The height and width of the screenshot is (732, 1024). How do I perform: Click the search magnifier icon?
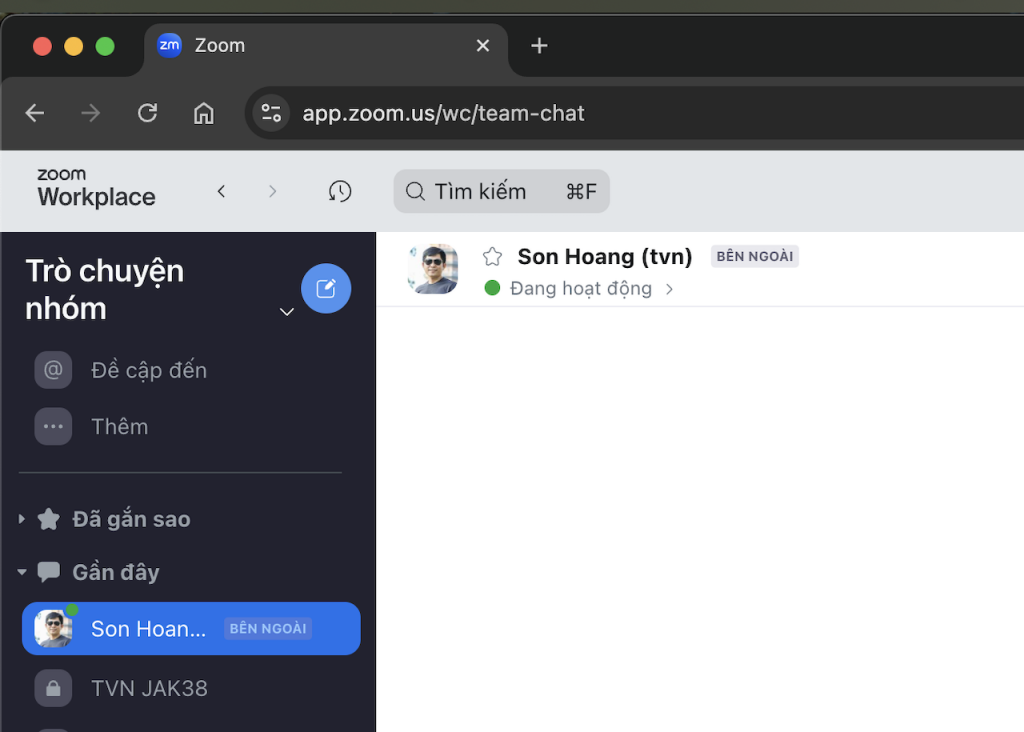point(415,191)
